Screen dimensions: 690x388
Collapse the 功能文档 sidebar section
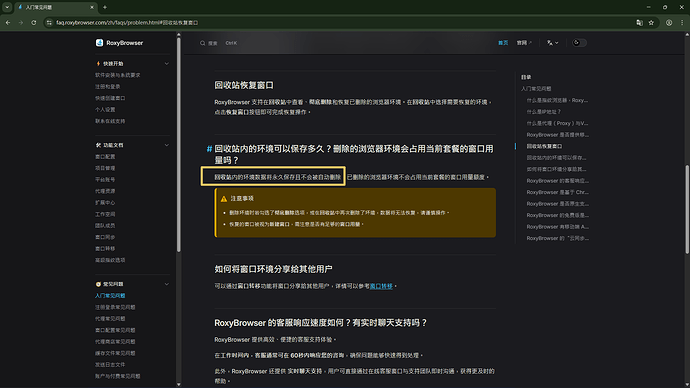pyautogui.click(x=167, y=145)
